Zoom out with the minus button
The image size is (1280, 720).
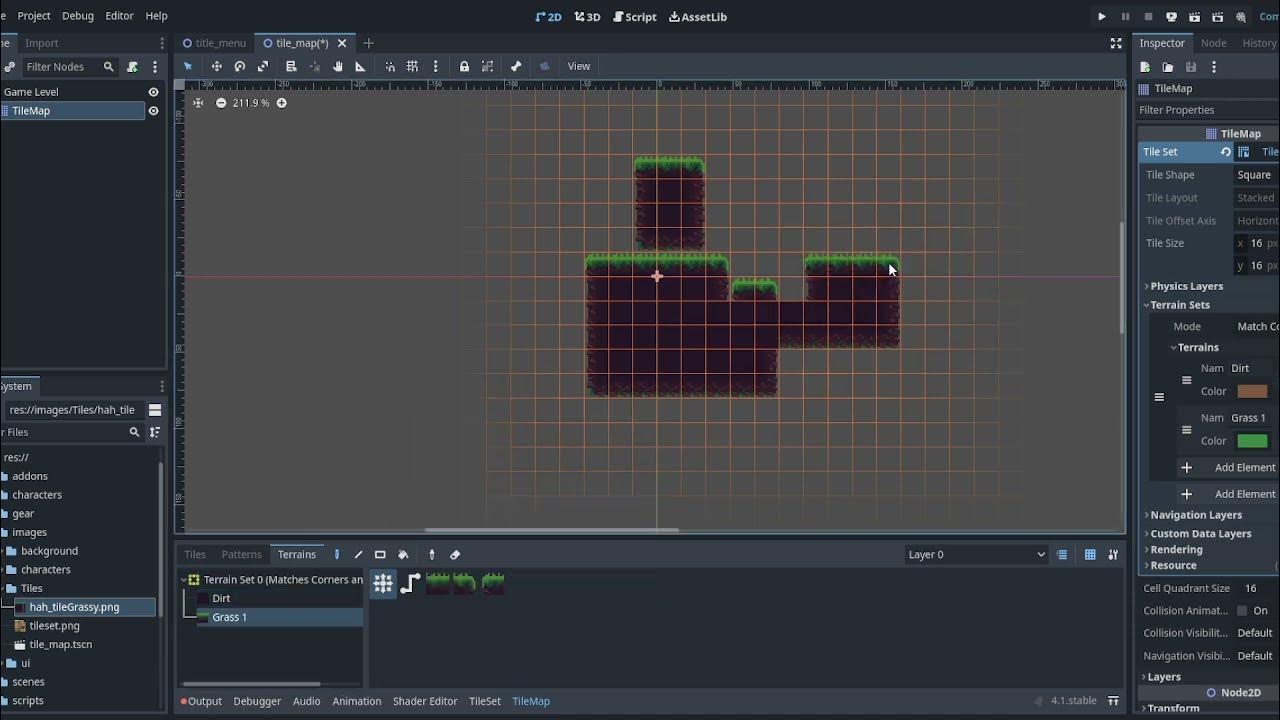[x=221, y=103]
